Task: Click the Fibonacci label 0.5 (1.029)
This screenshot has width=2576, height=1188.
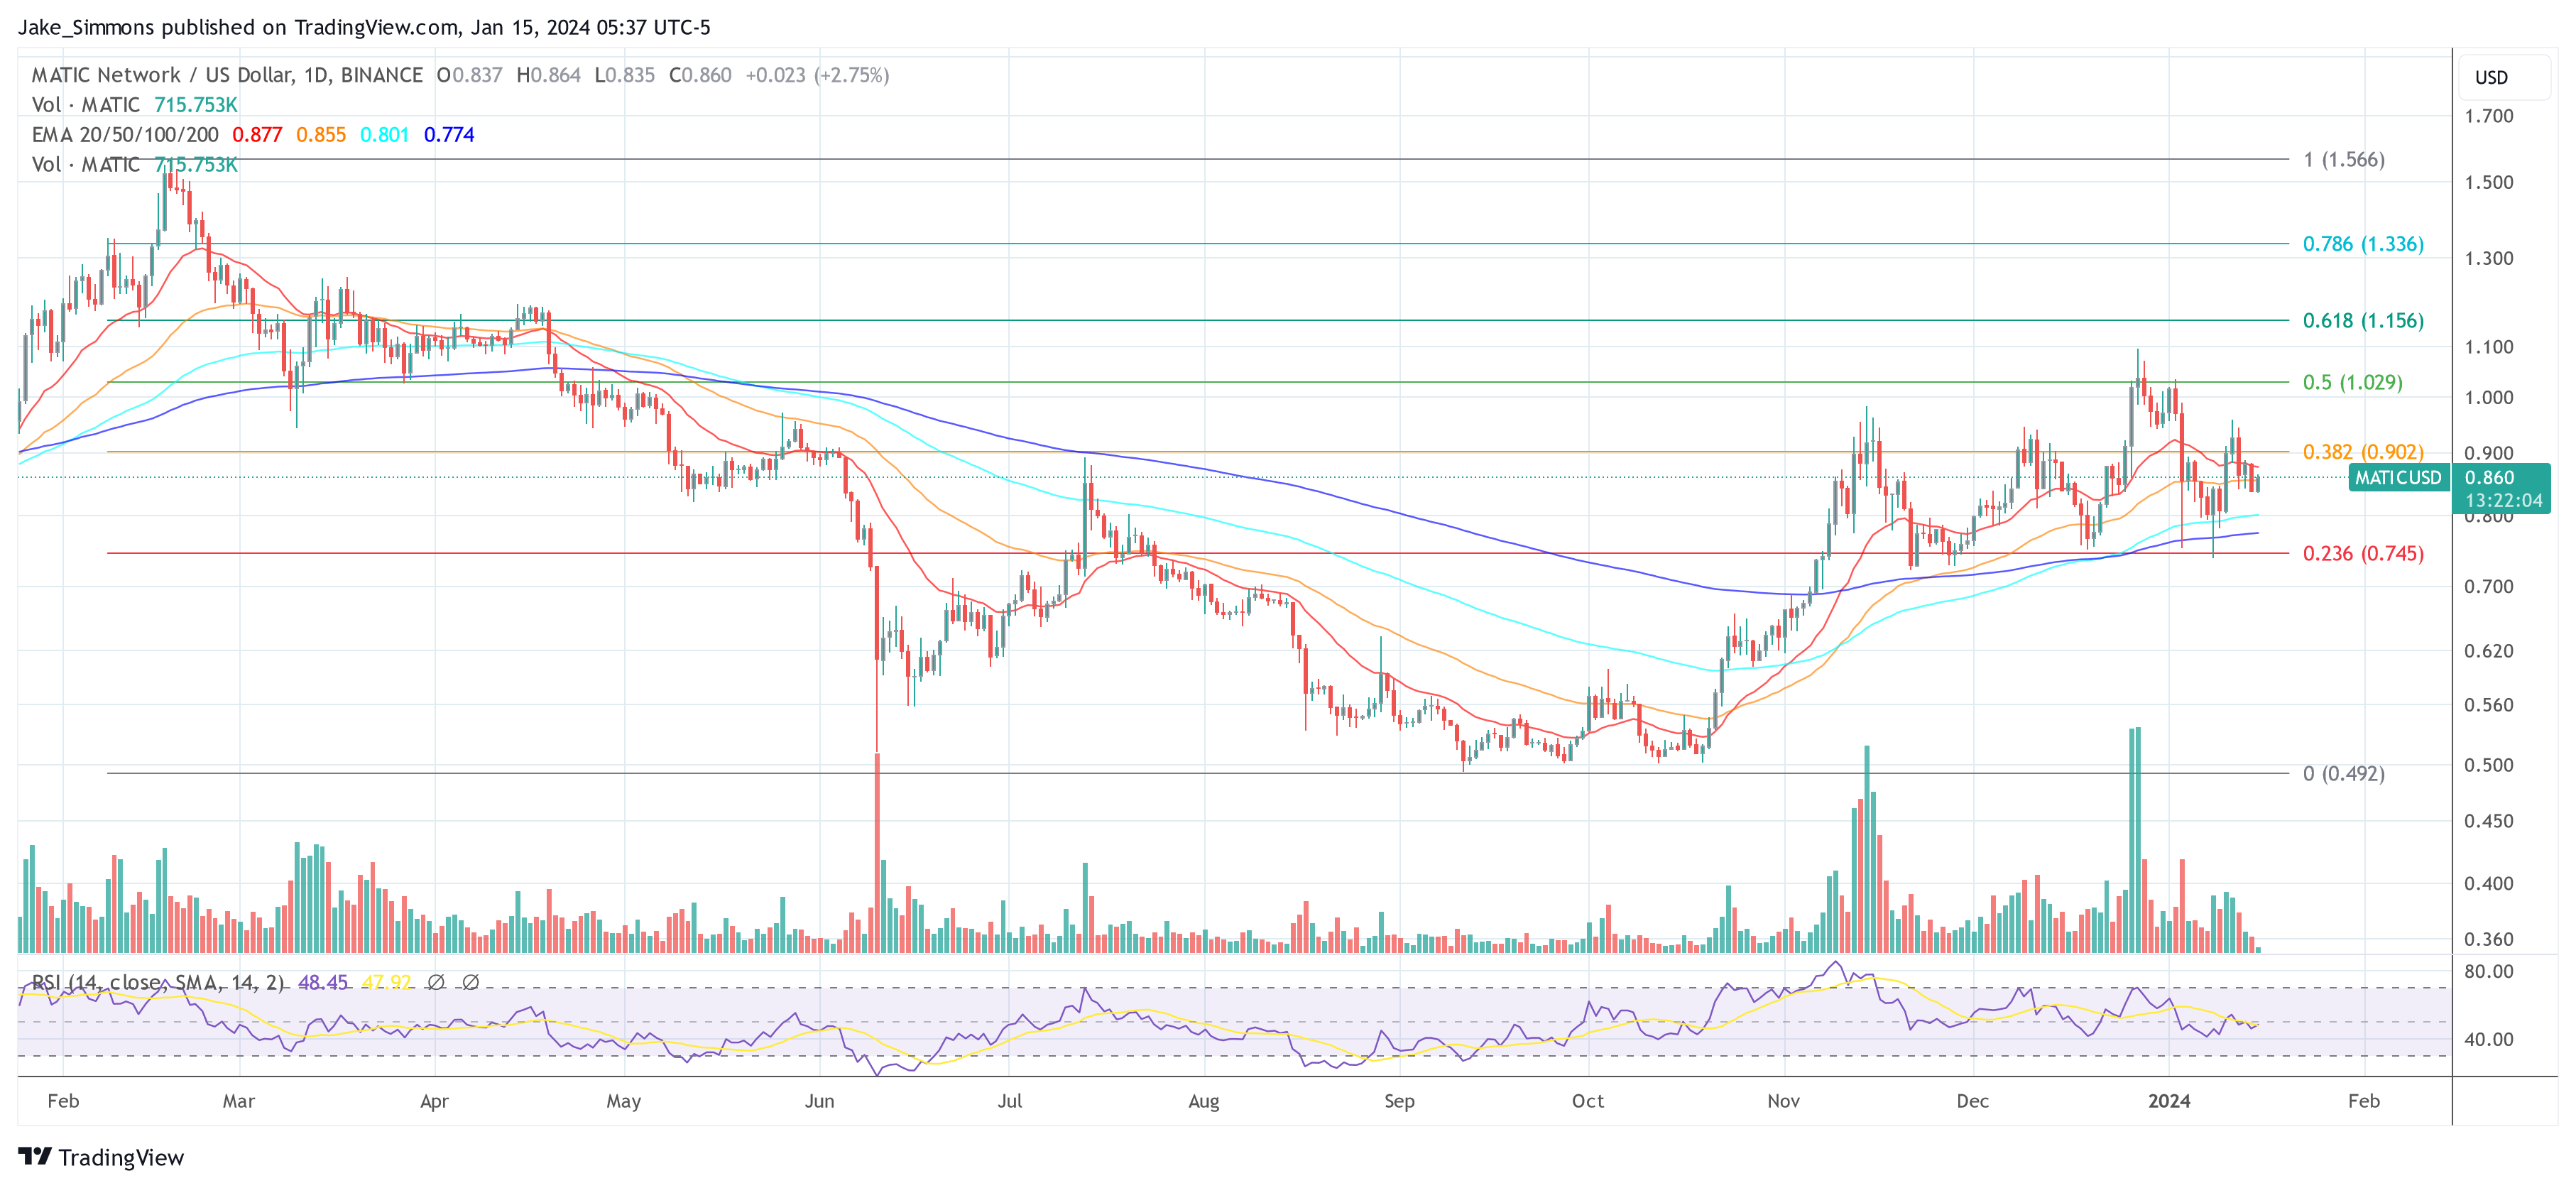Action: (2352, 382)
